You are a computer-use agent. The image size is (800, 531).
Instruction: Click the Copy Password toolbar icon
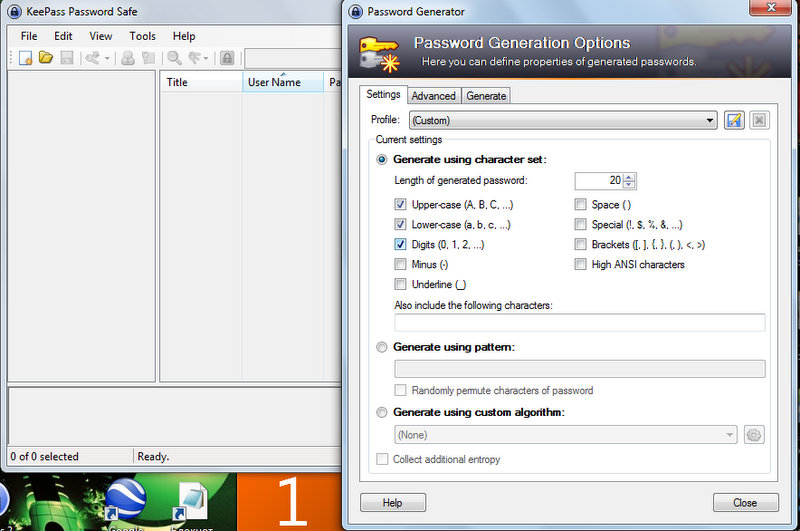click(148, 58)
